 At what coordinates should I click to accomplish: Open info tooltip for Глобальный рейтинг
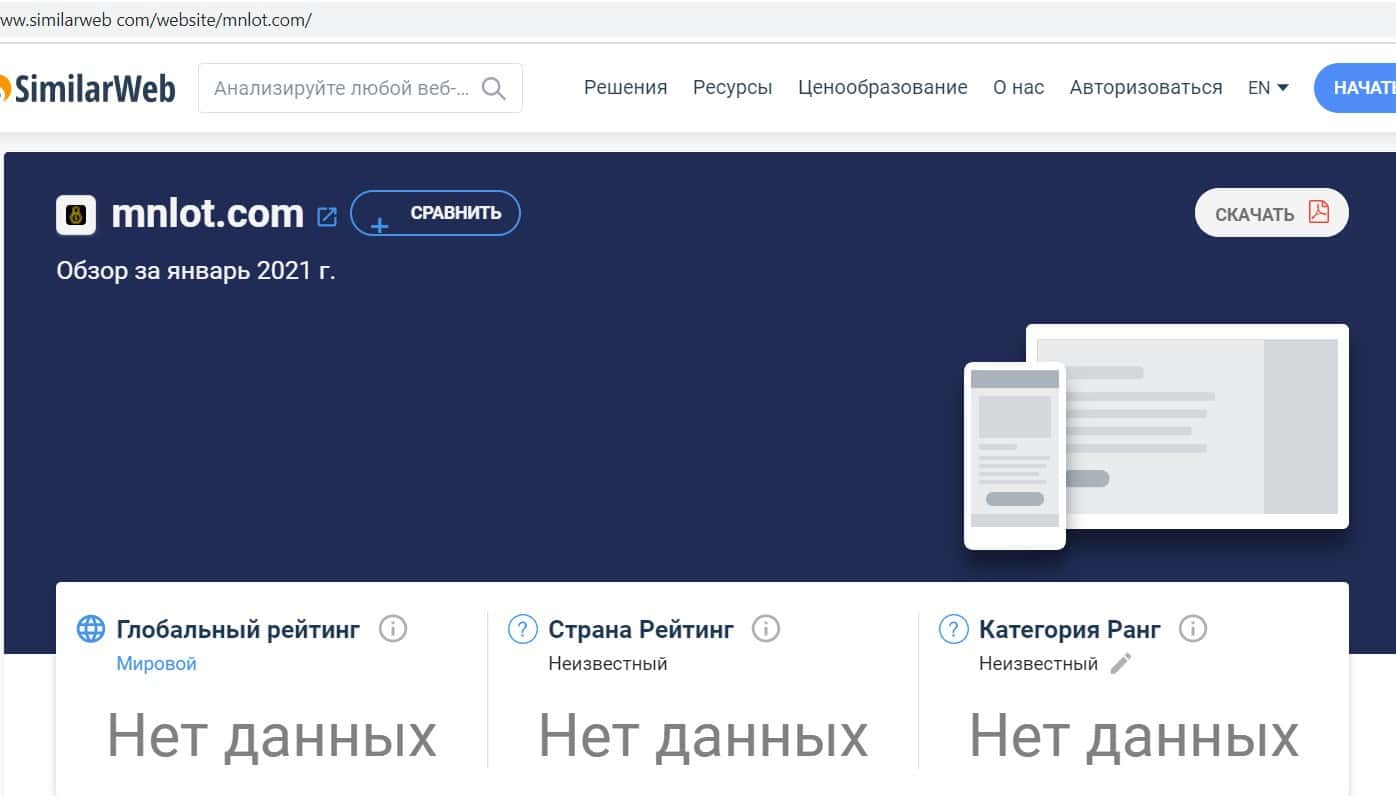[x=393, y=629]
